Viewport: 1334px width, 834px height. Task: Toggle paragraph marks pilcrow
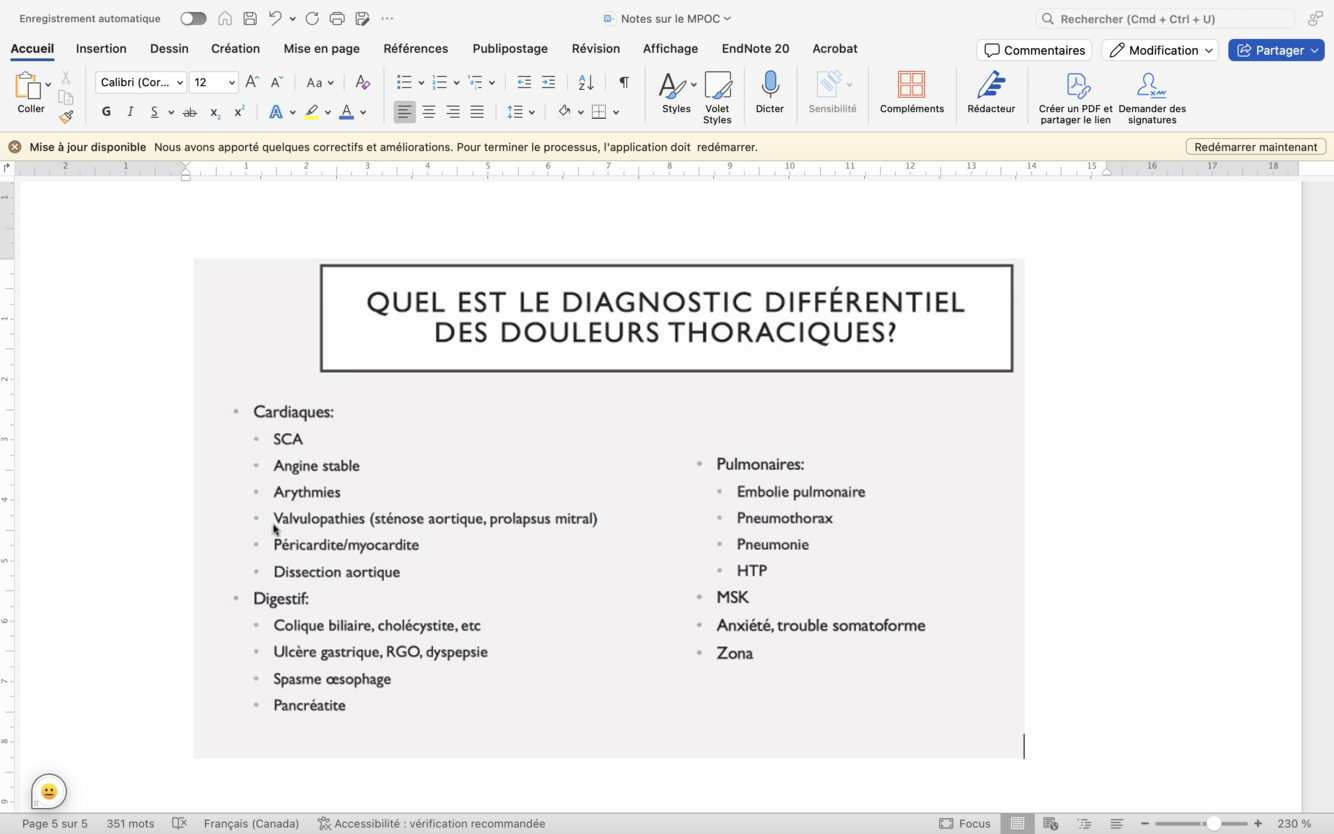click(x=624, y=82)
